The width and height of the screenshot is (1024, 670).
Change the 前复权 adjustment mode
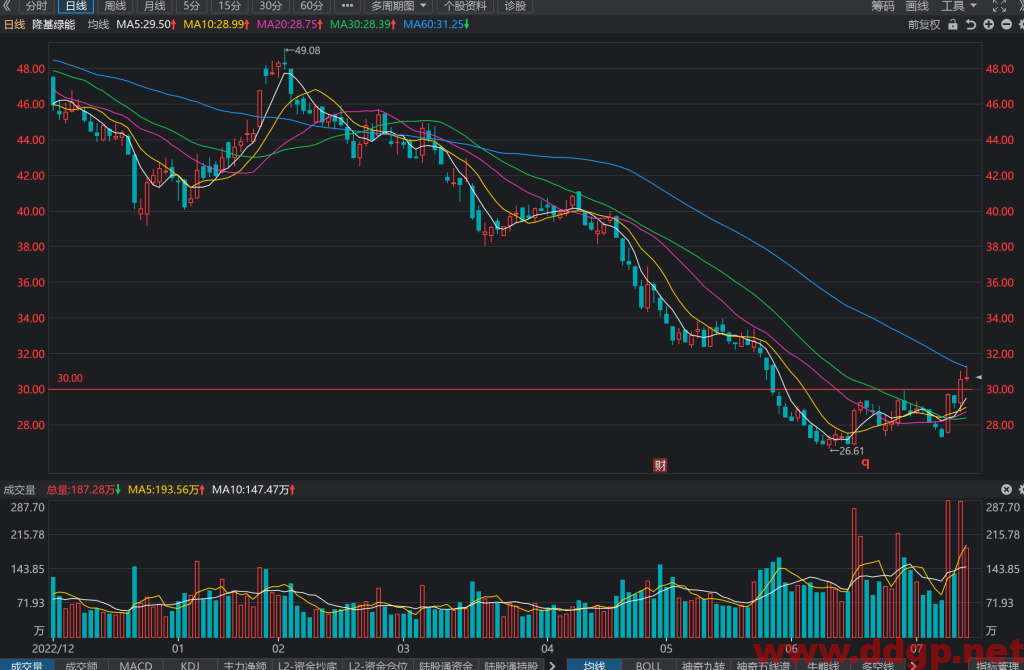pos(924,25)
